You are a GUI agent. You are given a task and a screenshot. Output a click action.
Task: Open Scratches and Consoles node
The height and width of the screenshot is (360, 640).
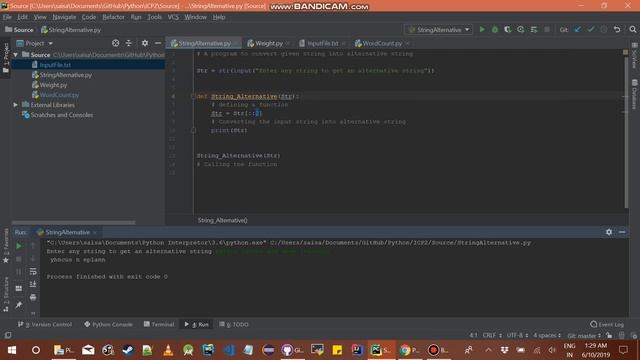click(62, 115)
